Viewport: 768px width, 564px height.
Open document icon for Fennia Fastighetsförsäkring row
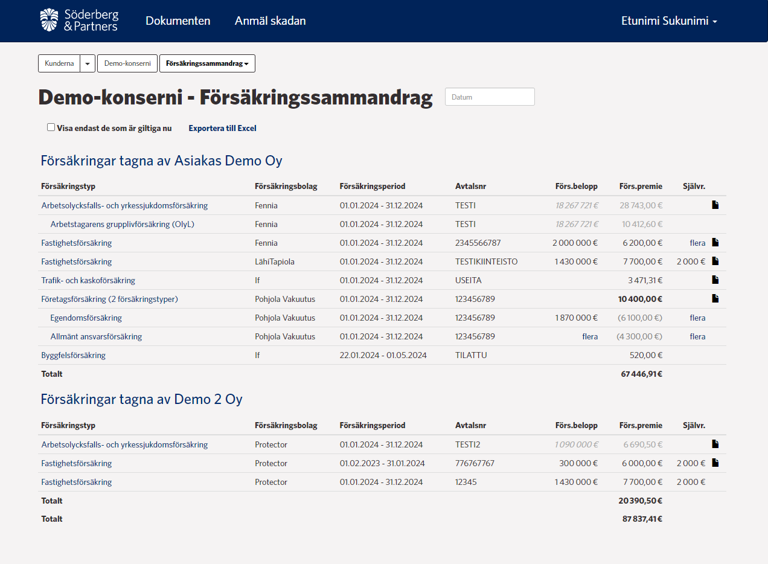click(715, 242)
